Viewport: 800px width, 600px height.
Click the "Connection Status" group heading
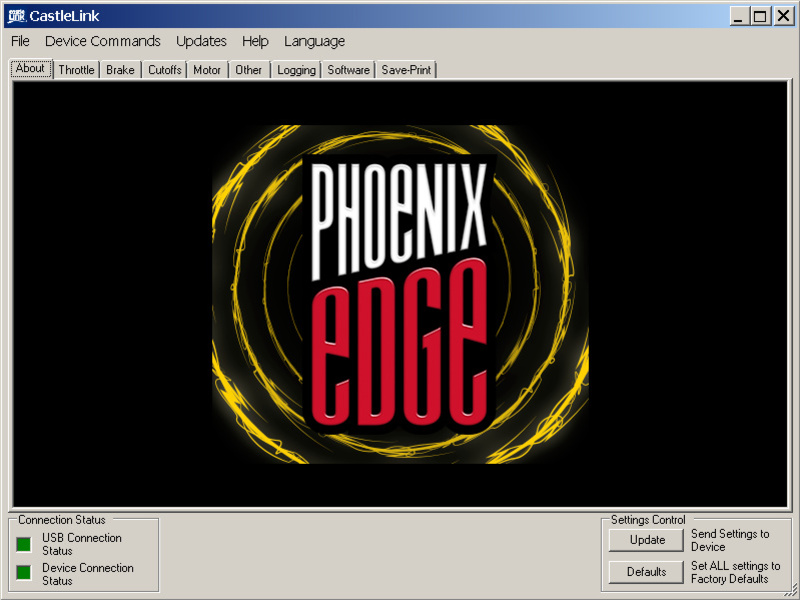coord(62,520)
